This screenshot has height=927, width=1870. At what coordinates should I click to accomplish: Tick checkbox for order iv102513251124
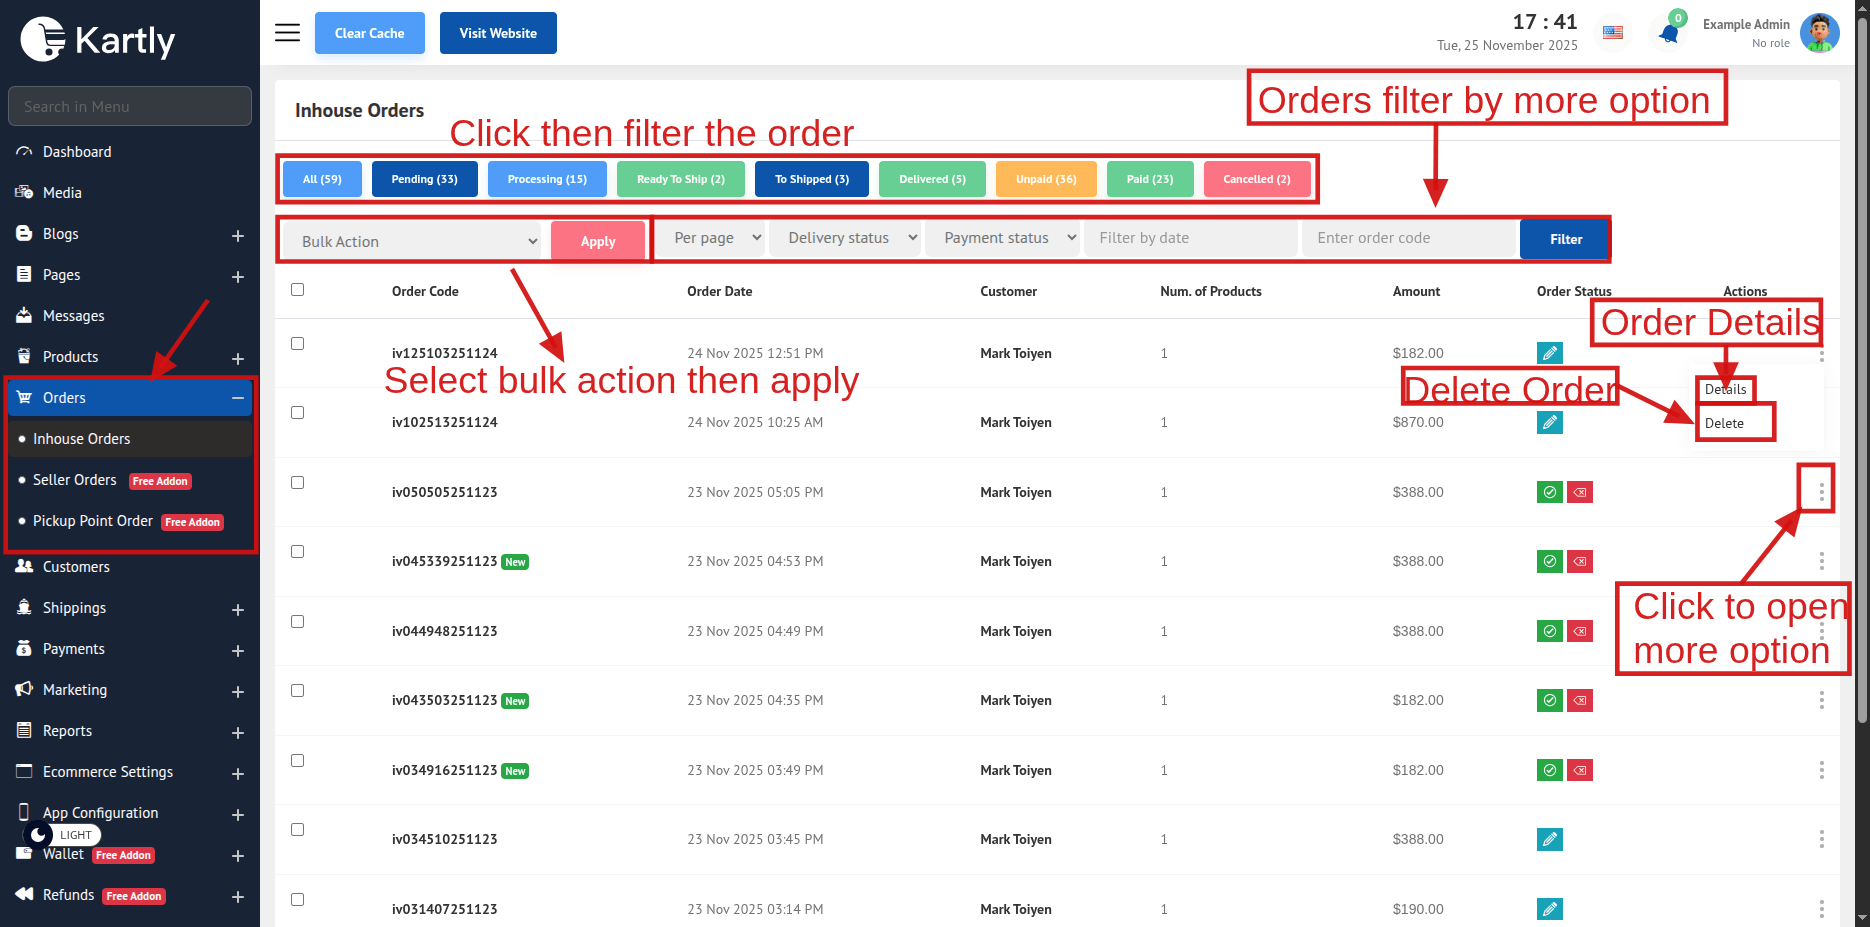click(x=297, y=413)
